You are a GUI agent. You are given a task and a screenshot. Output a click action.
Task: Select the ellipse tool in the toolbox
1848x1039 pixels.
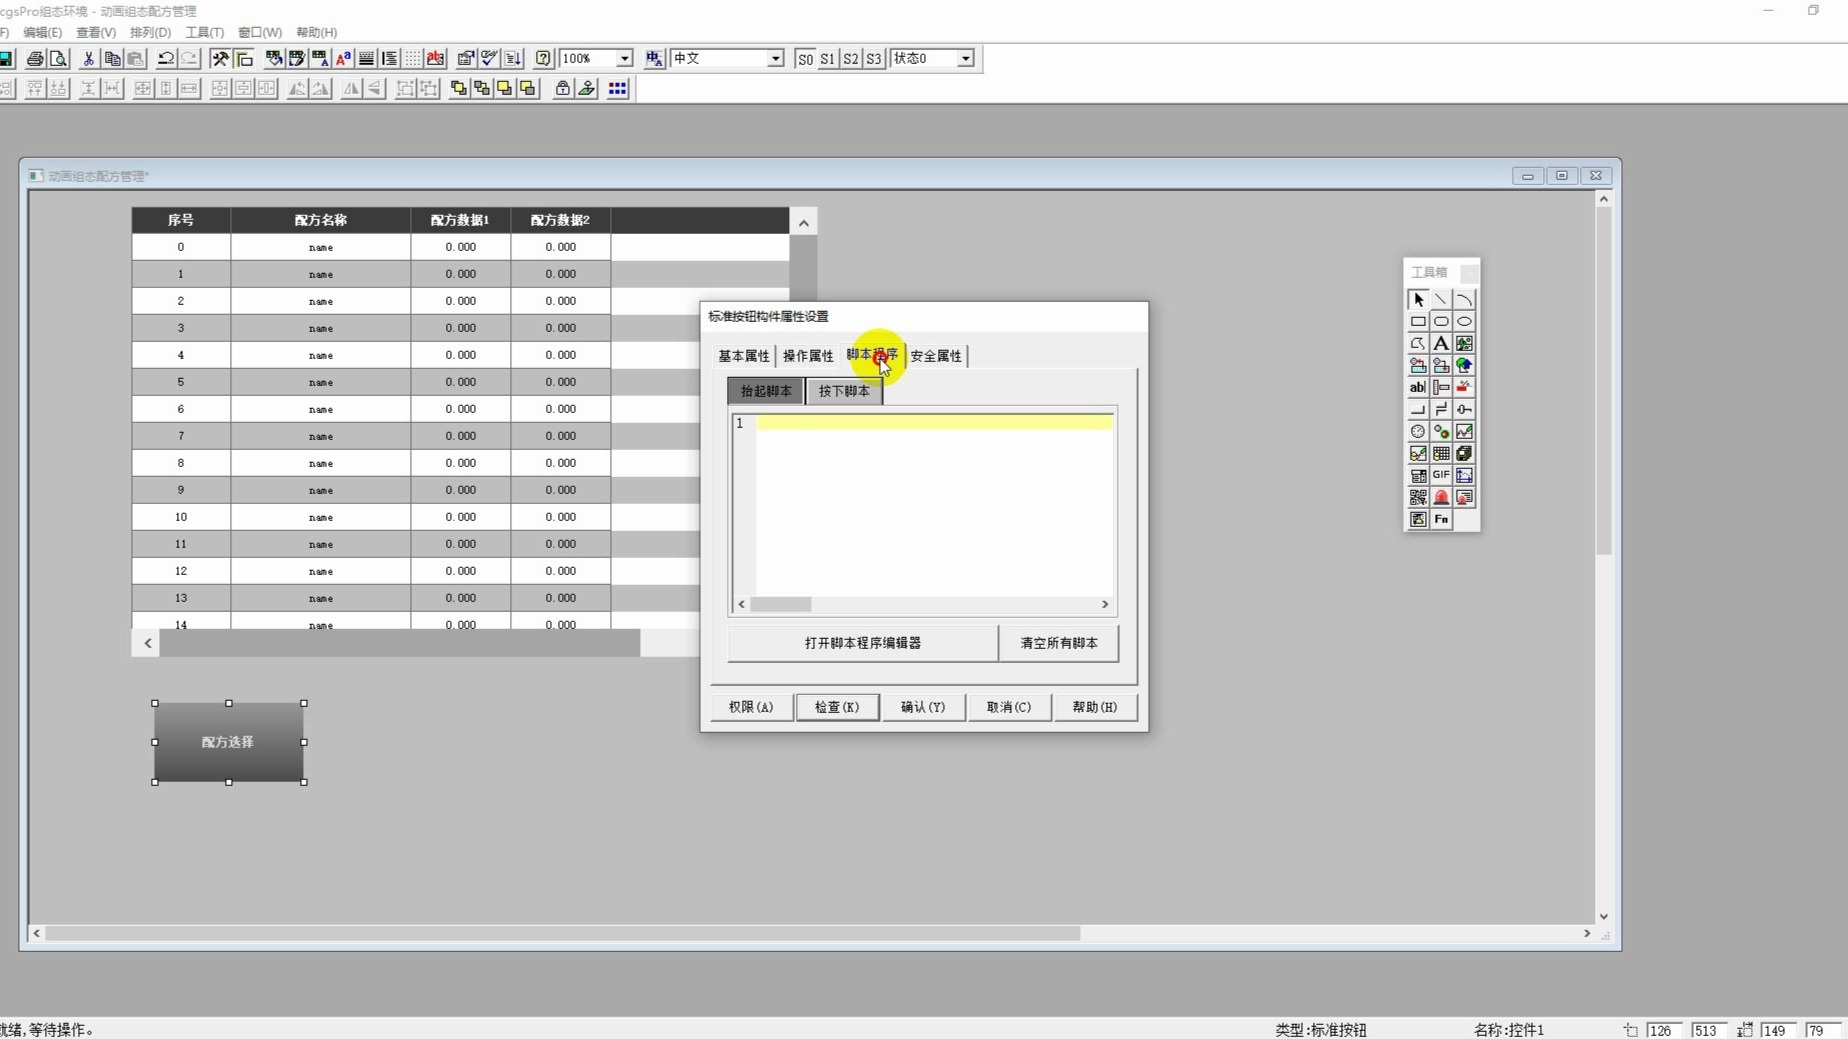1464,322
